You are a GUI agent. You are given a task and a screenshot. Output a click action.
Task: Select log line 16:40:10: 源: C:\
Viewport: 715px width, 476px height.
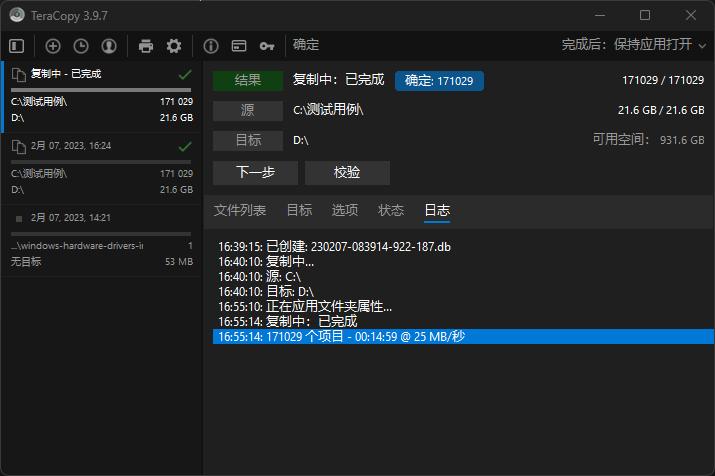point(463,277)
